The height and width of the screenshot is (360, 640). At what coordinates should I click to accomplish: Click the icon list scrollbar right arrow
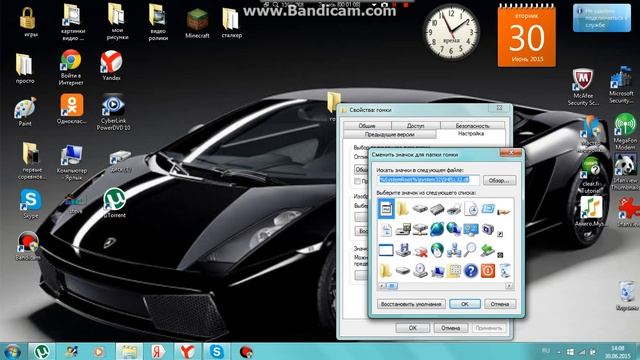click(x=509, y=286)
